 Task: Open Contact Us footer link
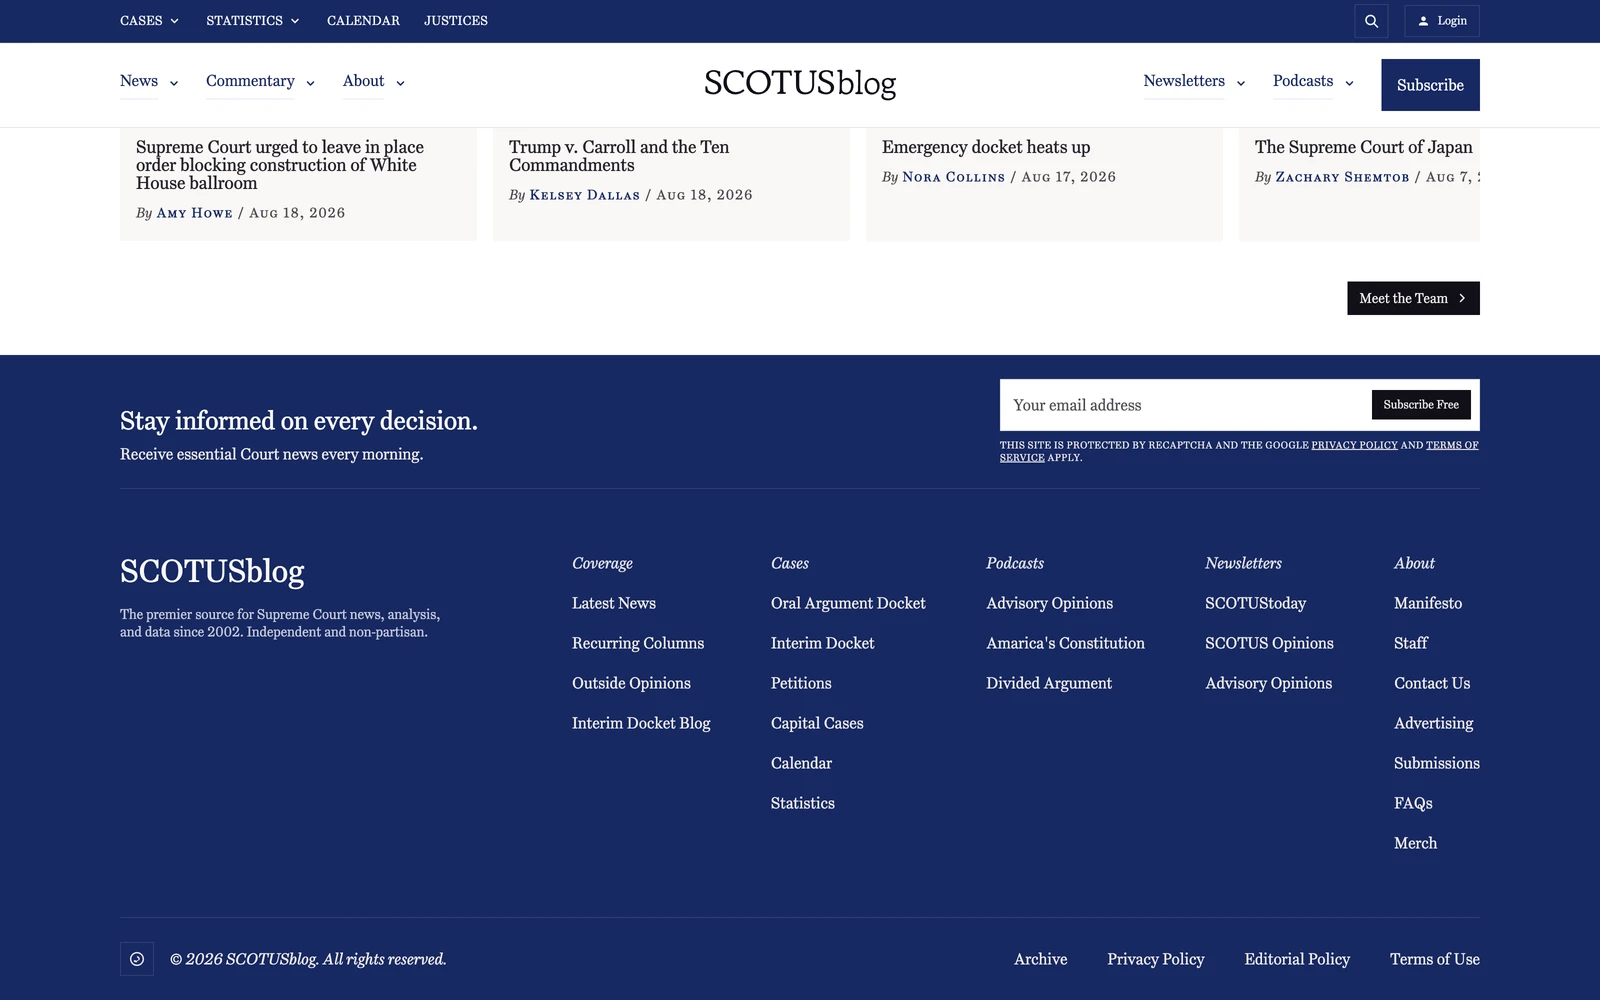click(x=1432, y=683)
